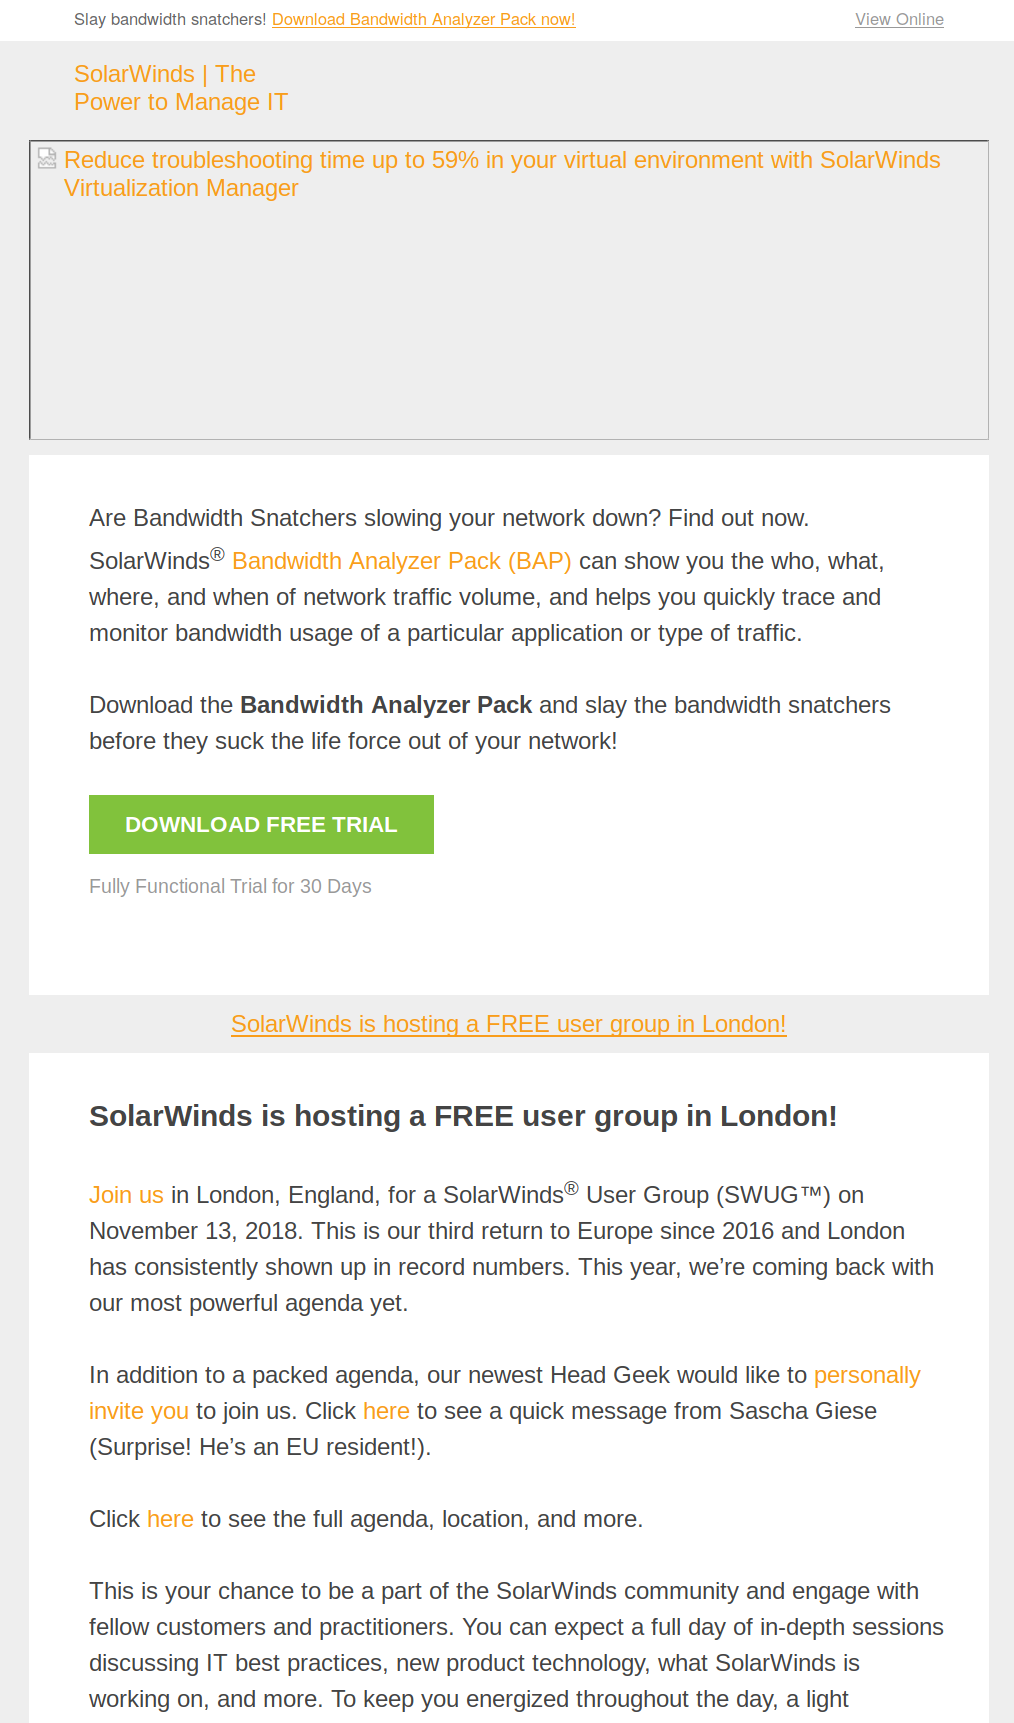Open the Download Bandwidth Analyzer Pack now link

423,19
